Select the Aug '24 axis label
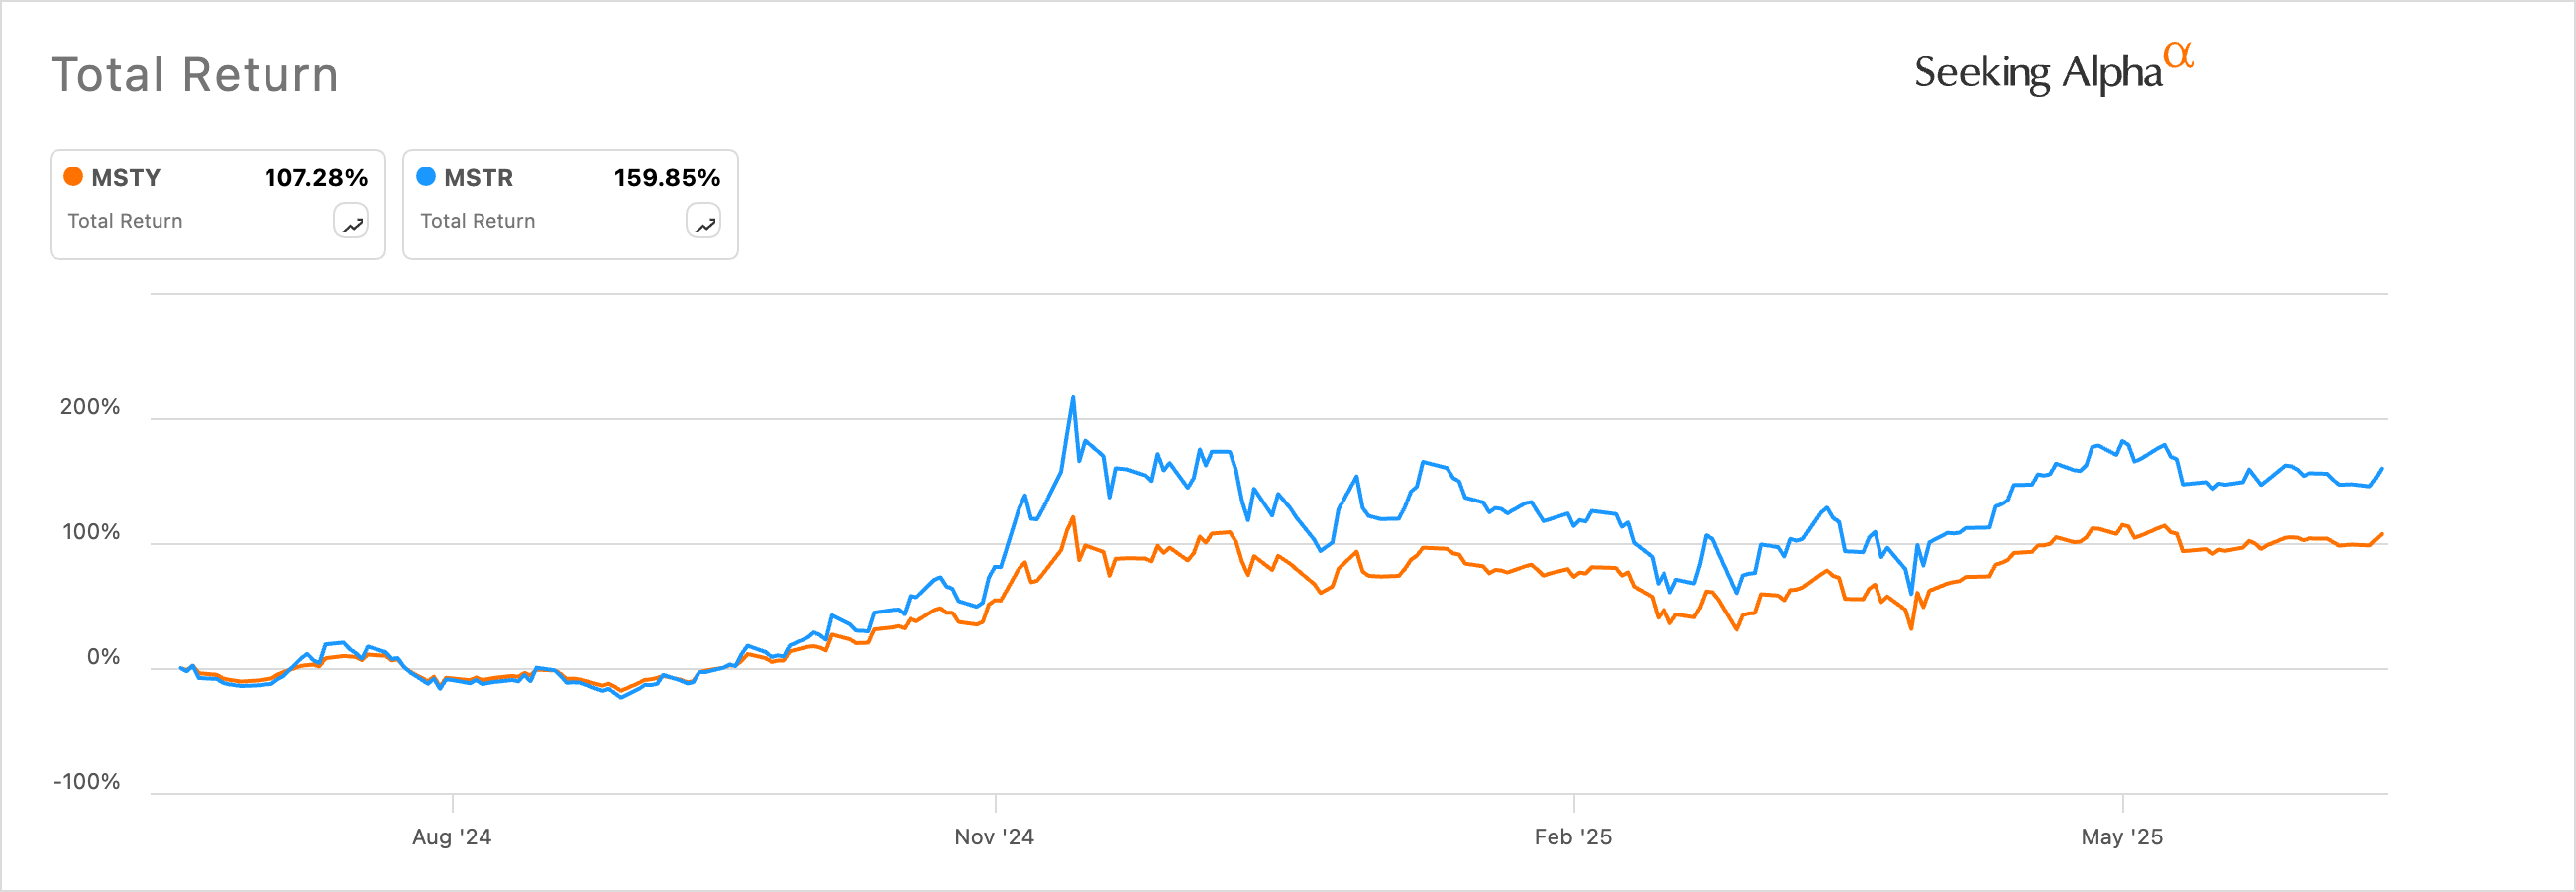This screenshot has height=892, width=2576. pyautogui.click(x=452, y=837)
